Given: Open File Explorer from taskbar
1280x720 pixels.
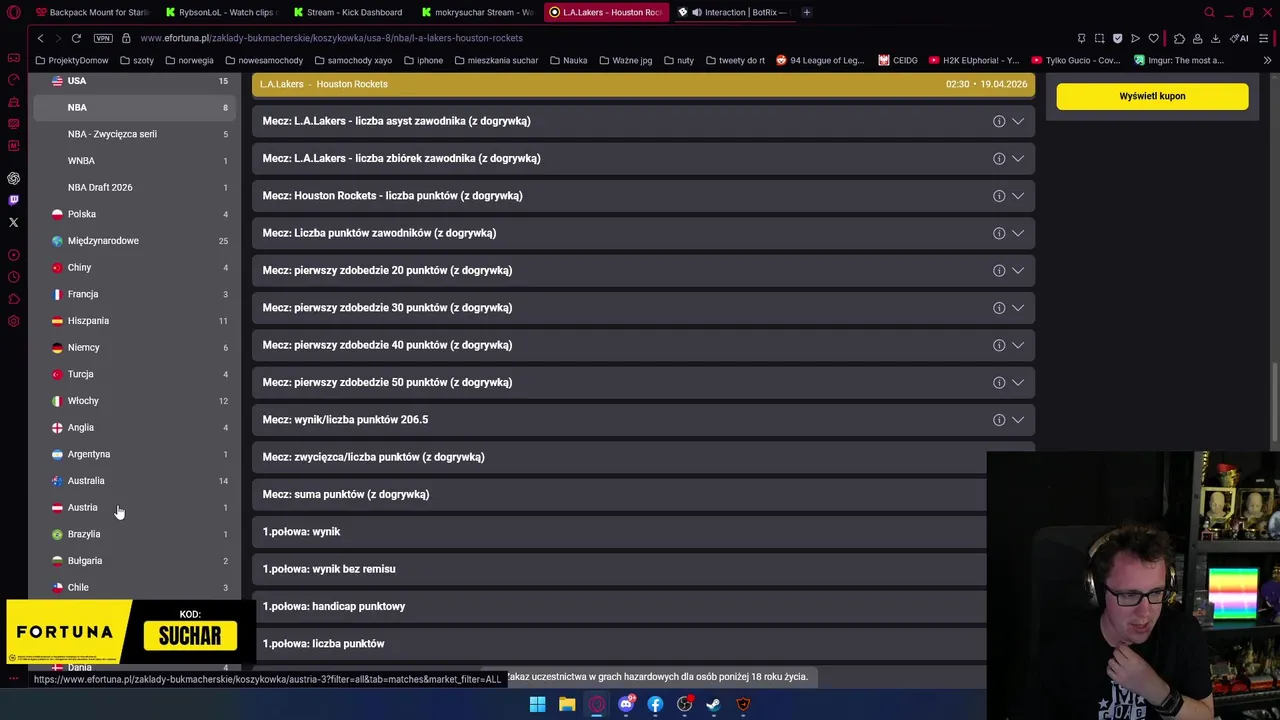Looking at the screenshot, I should (567, 704).
